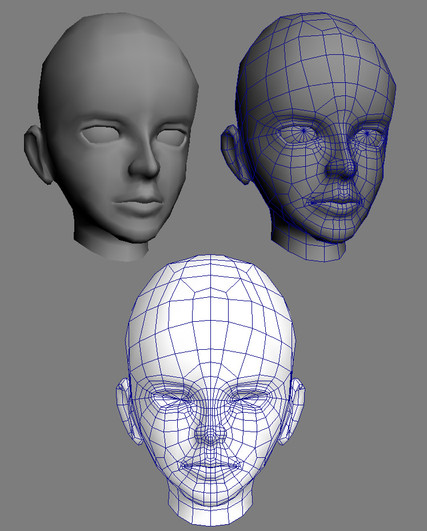Click the ear of the gray wireframe head
This screenshot has width=427, height=531.
click(x=234, y=154)
